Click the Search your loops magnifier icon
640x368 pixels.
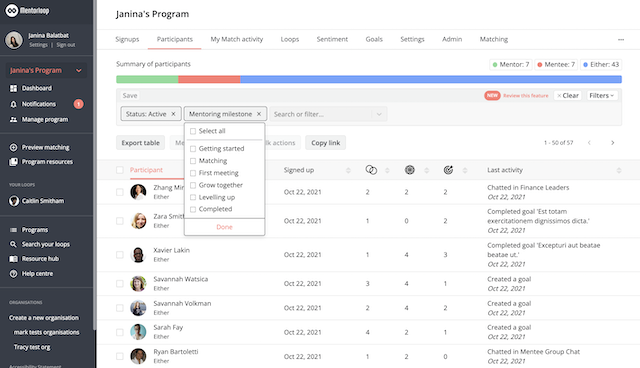point(13,244)
